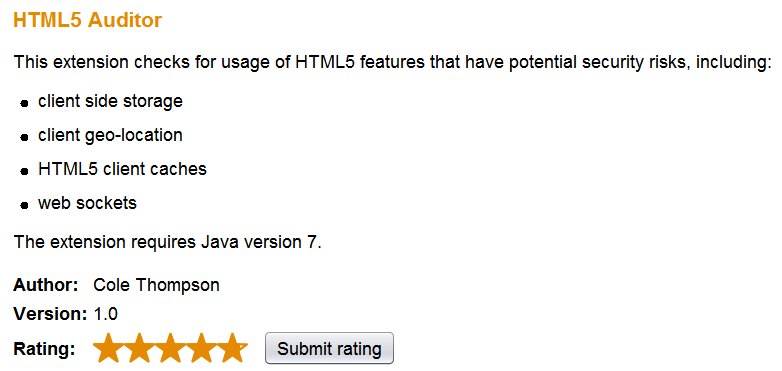Click the web sockets list item
782x371 pixels.
87,203
